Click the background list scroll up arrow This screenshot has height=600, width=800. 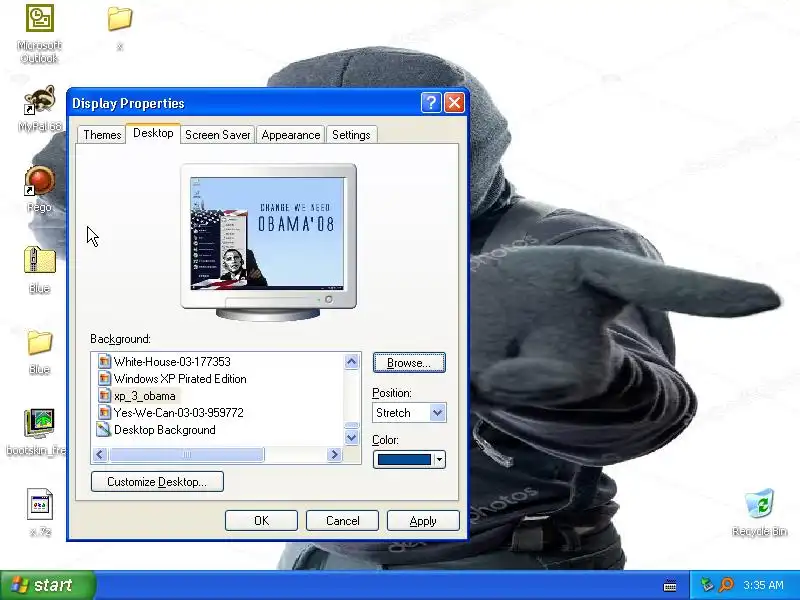click(351, 362)
